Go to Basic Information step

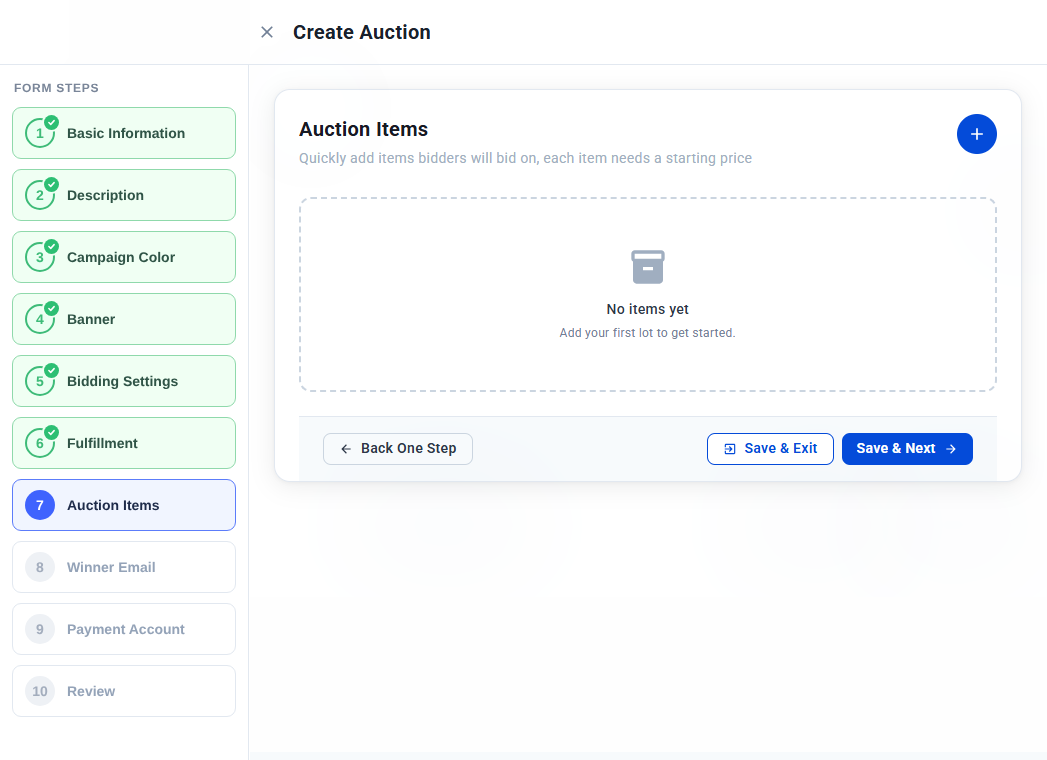(x=124, y=133)
